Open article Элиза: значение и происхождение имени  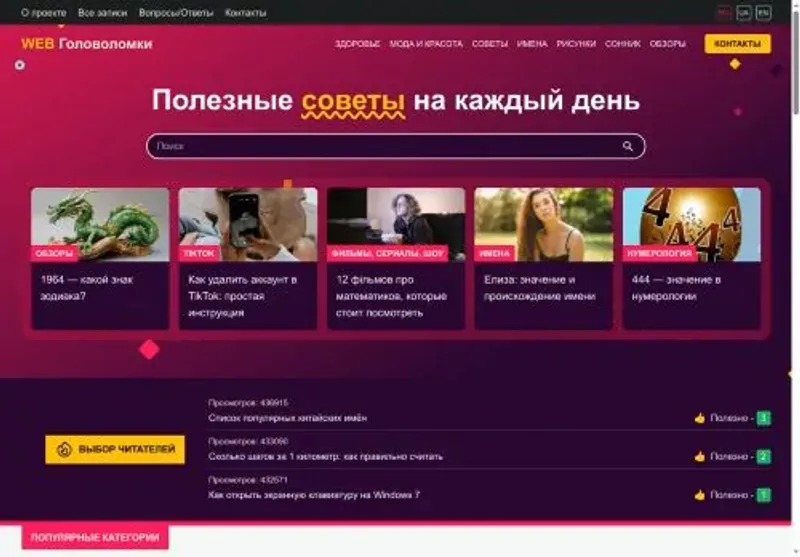coord(539,288)
